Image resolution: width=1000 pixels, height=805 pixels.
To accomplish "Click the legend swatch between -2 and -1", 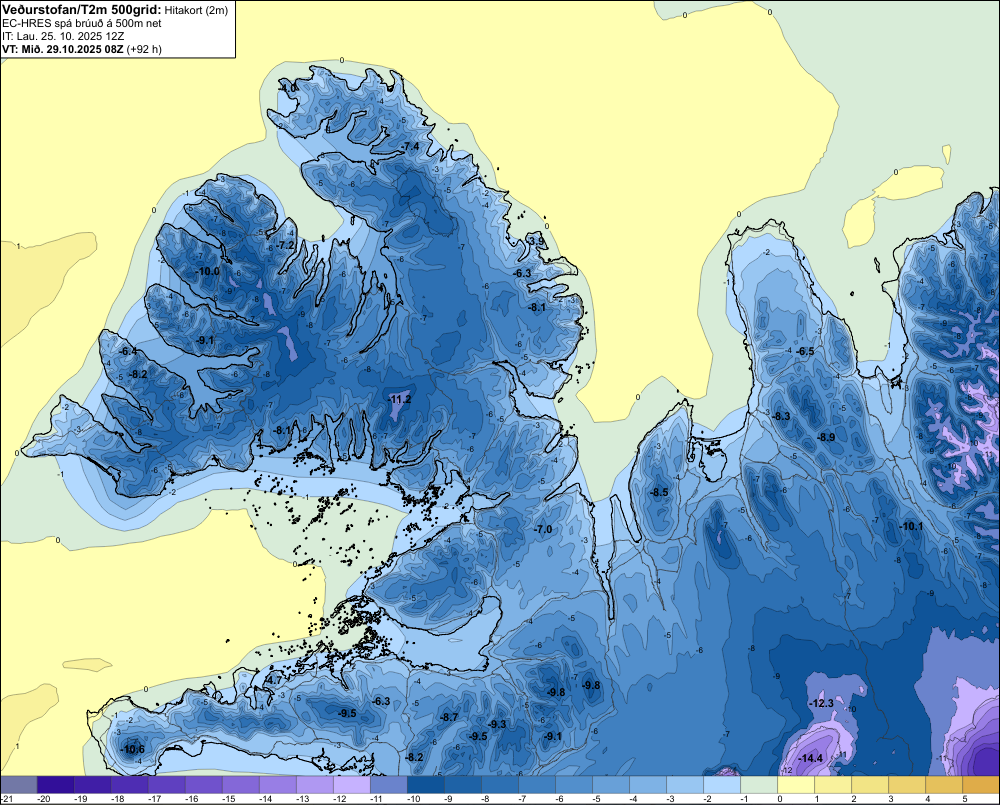I will pos(722,785).
